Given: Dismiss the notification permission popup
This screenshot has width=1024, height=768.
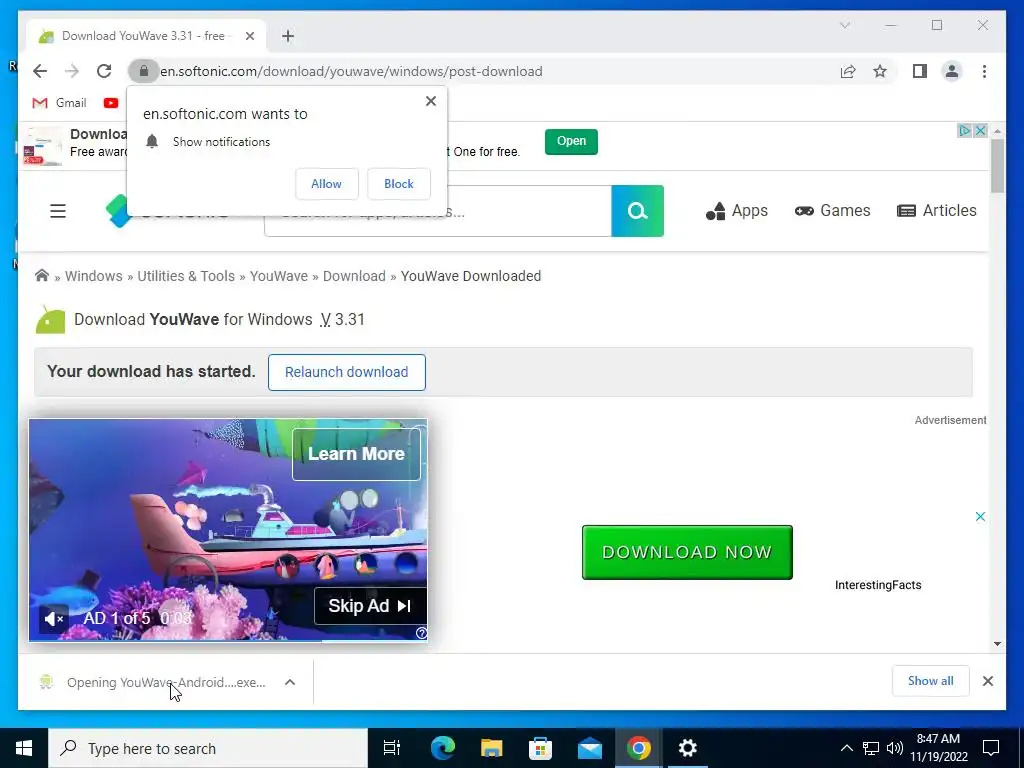Looking at the screenshot, I should (x=430, y=101).
